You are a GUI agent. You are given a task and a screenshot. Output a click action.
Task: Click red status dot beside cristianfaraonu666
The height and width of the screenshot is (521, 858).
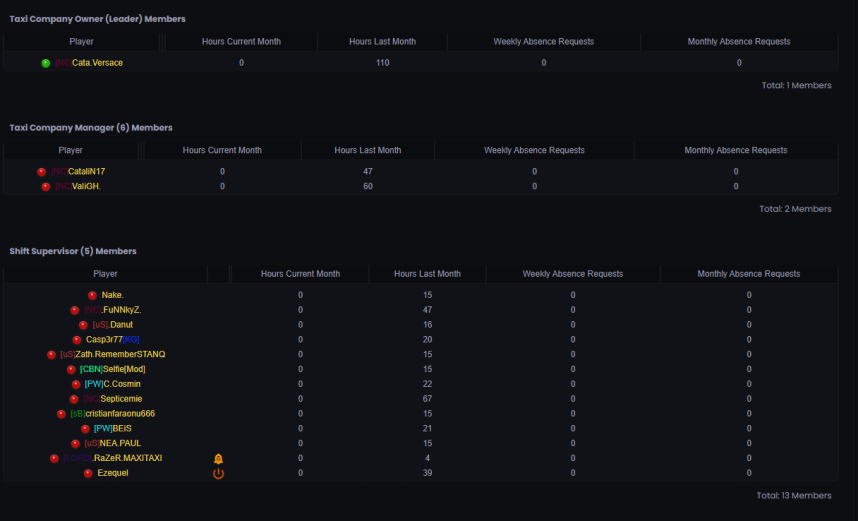coord(61,414)
